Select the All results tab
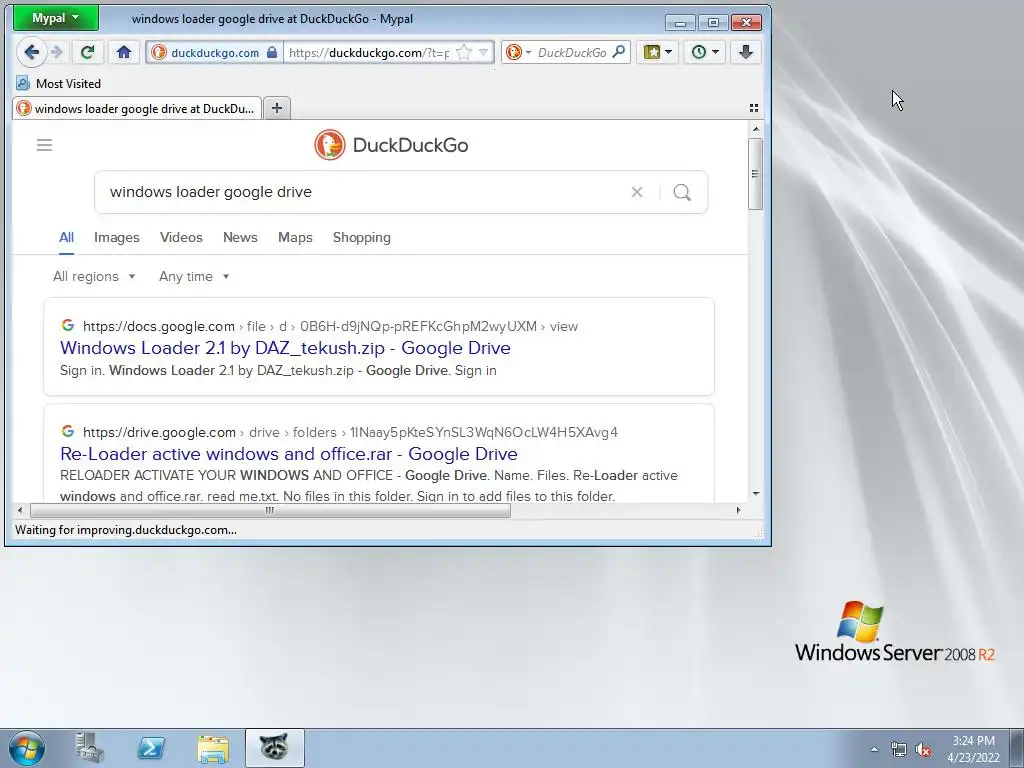1024x768 pixels. click(67, 238)
